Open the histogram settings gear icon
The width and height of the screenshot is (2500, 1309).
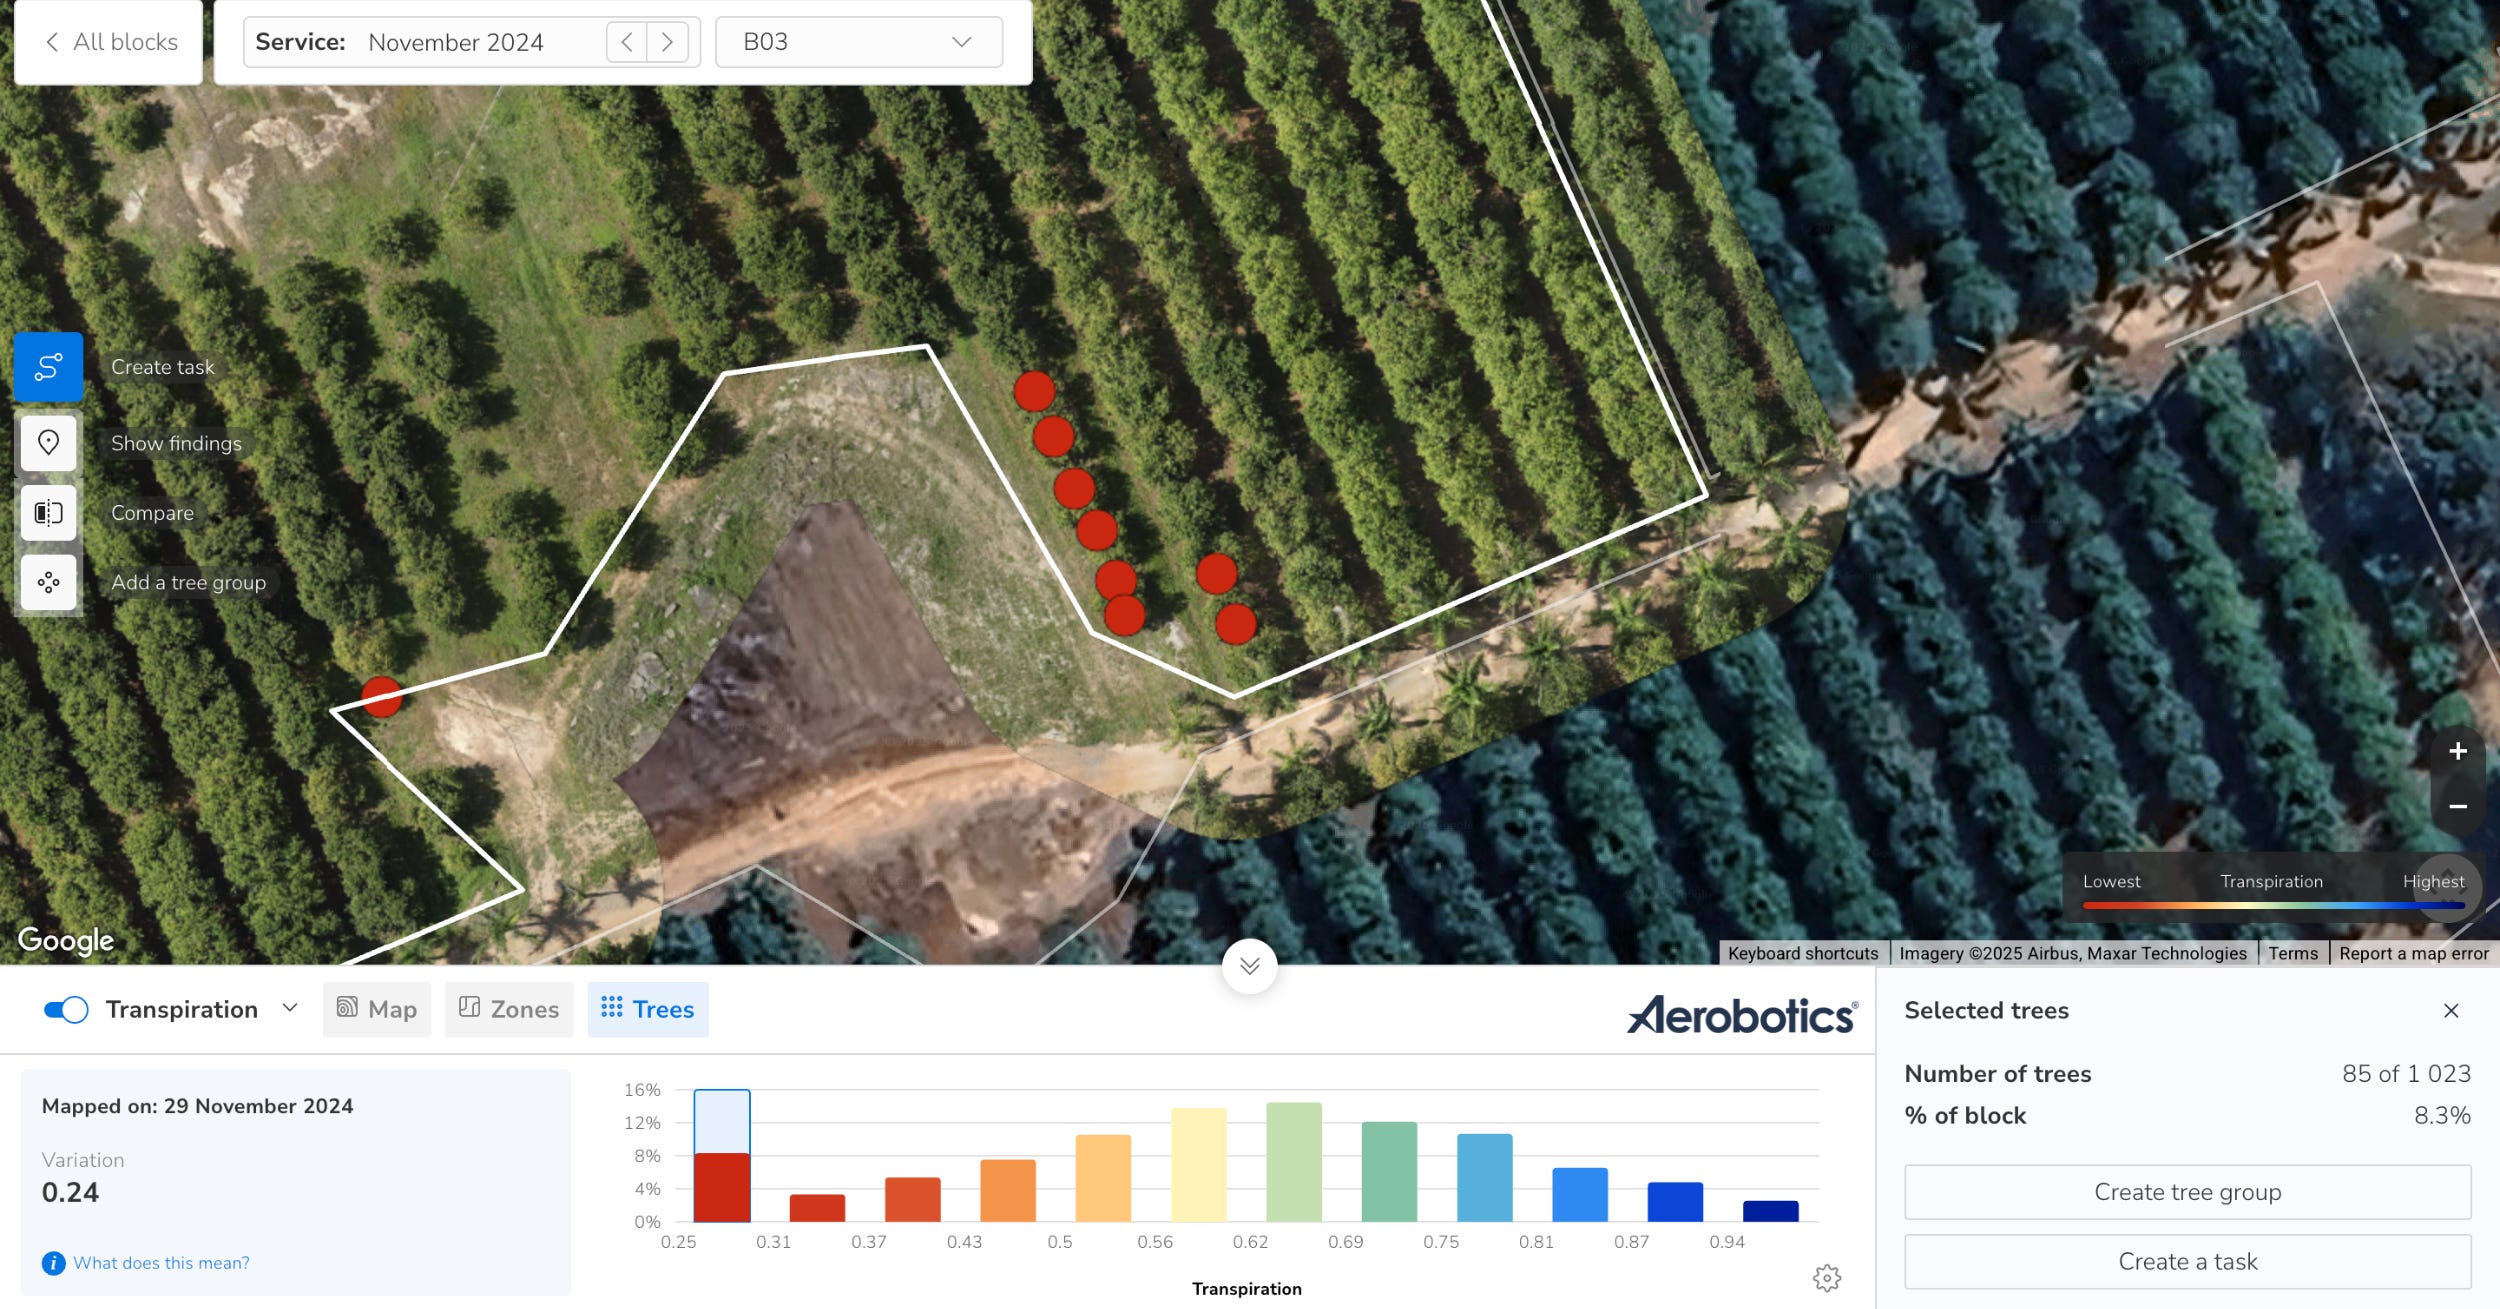point(1826,1278)
